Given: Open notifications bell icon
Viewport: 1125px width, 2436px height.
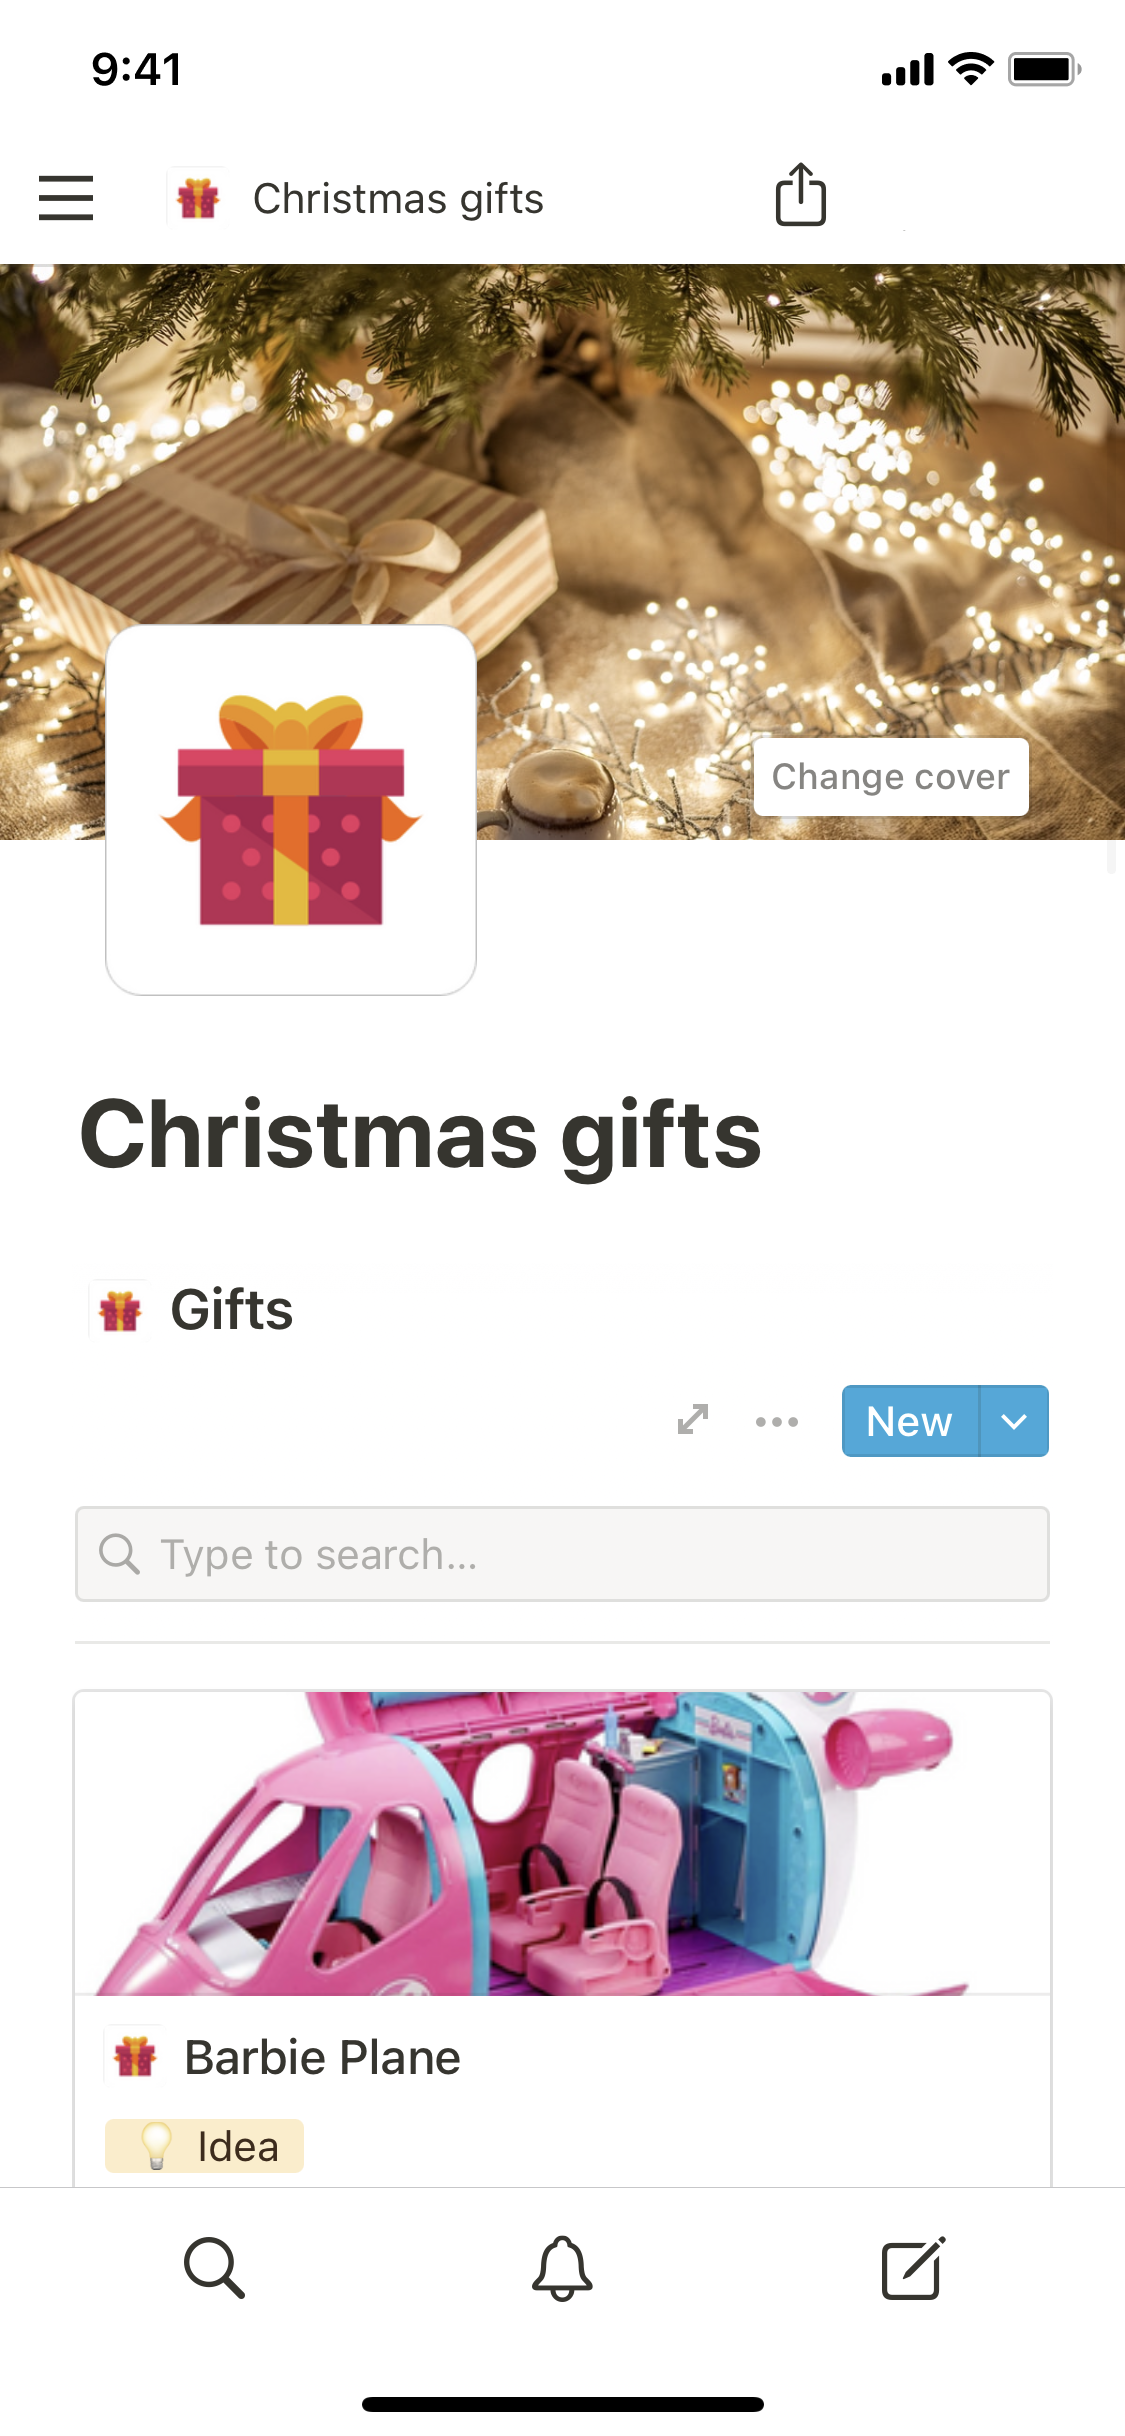Looking at the screenshot, I should pyautogui.click(x=562, y=2268).
